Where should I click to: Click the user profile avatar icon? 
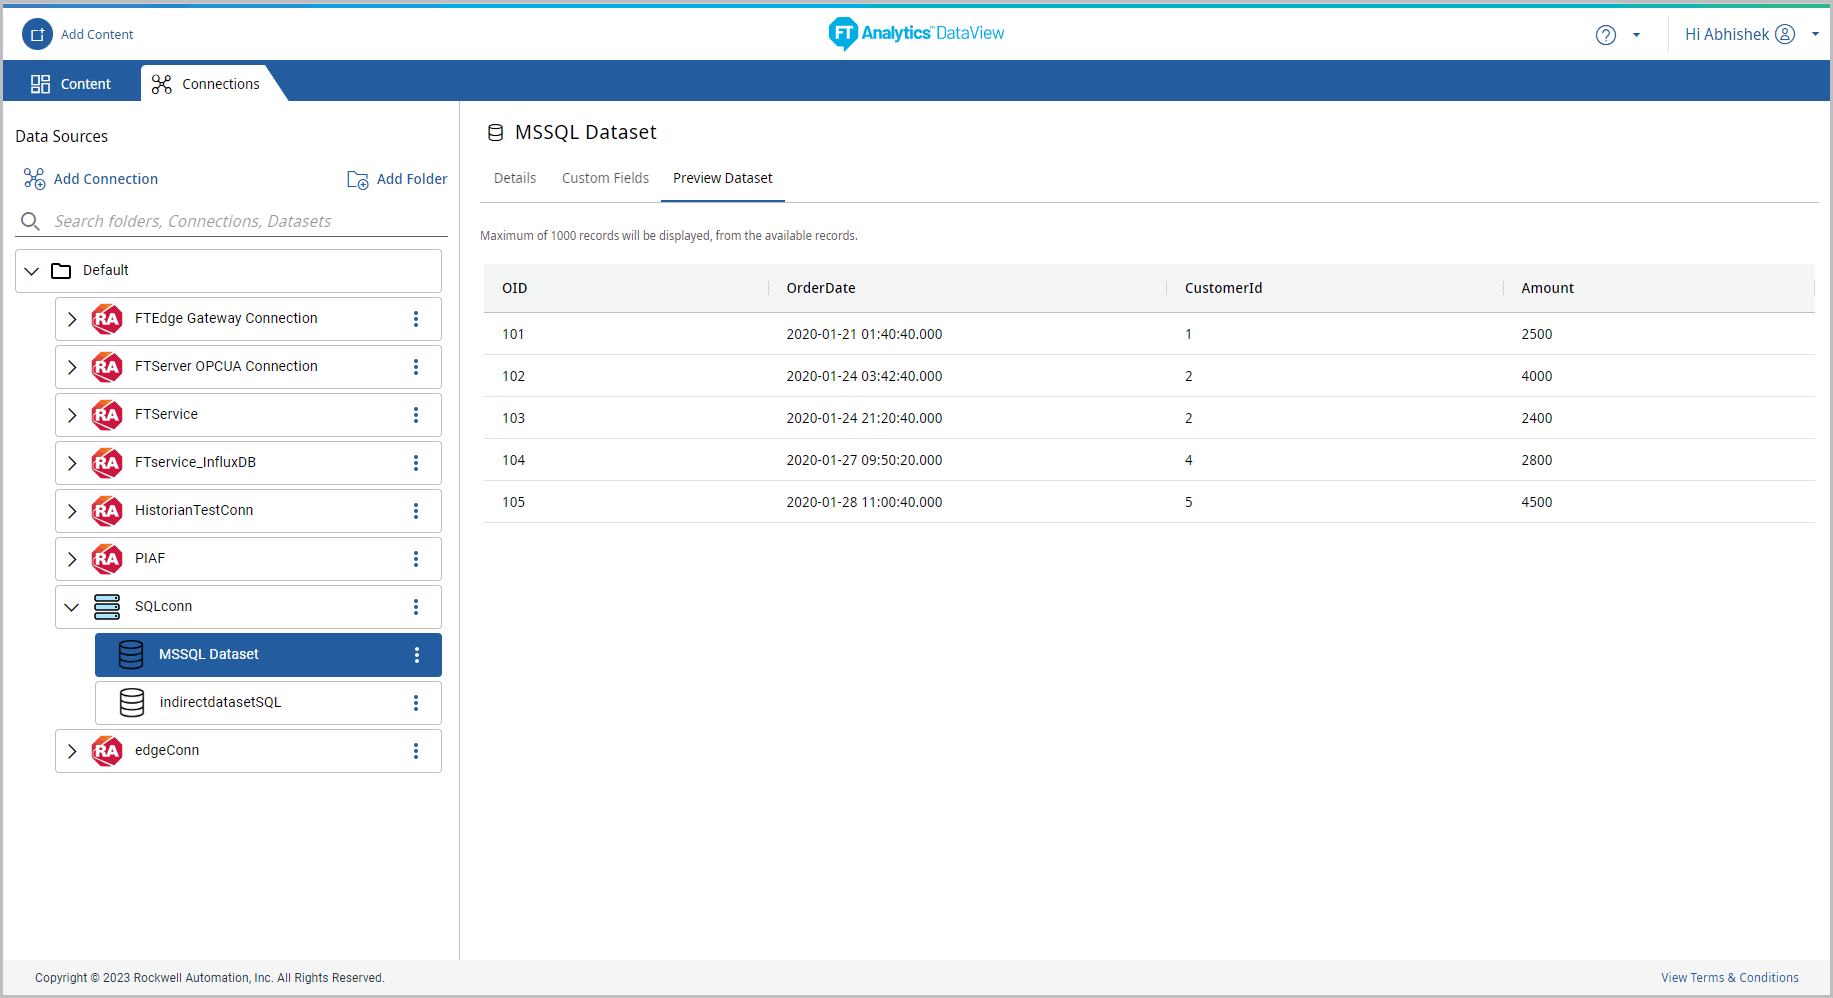(x=1785, y=34)
